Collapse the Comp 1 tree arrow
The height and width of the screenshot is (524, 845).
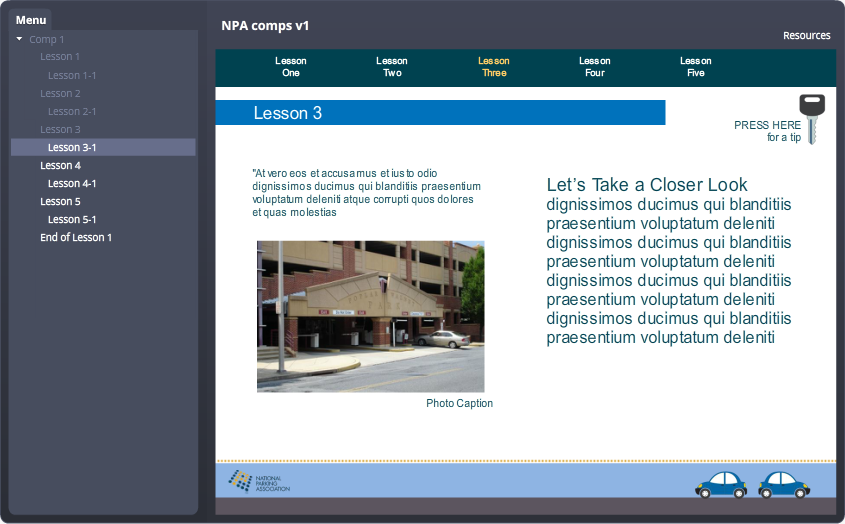click(x=19, y=39)
